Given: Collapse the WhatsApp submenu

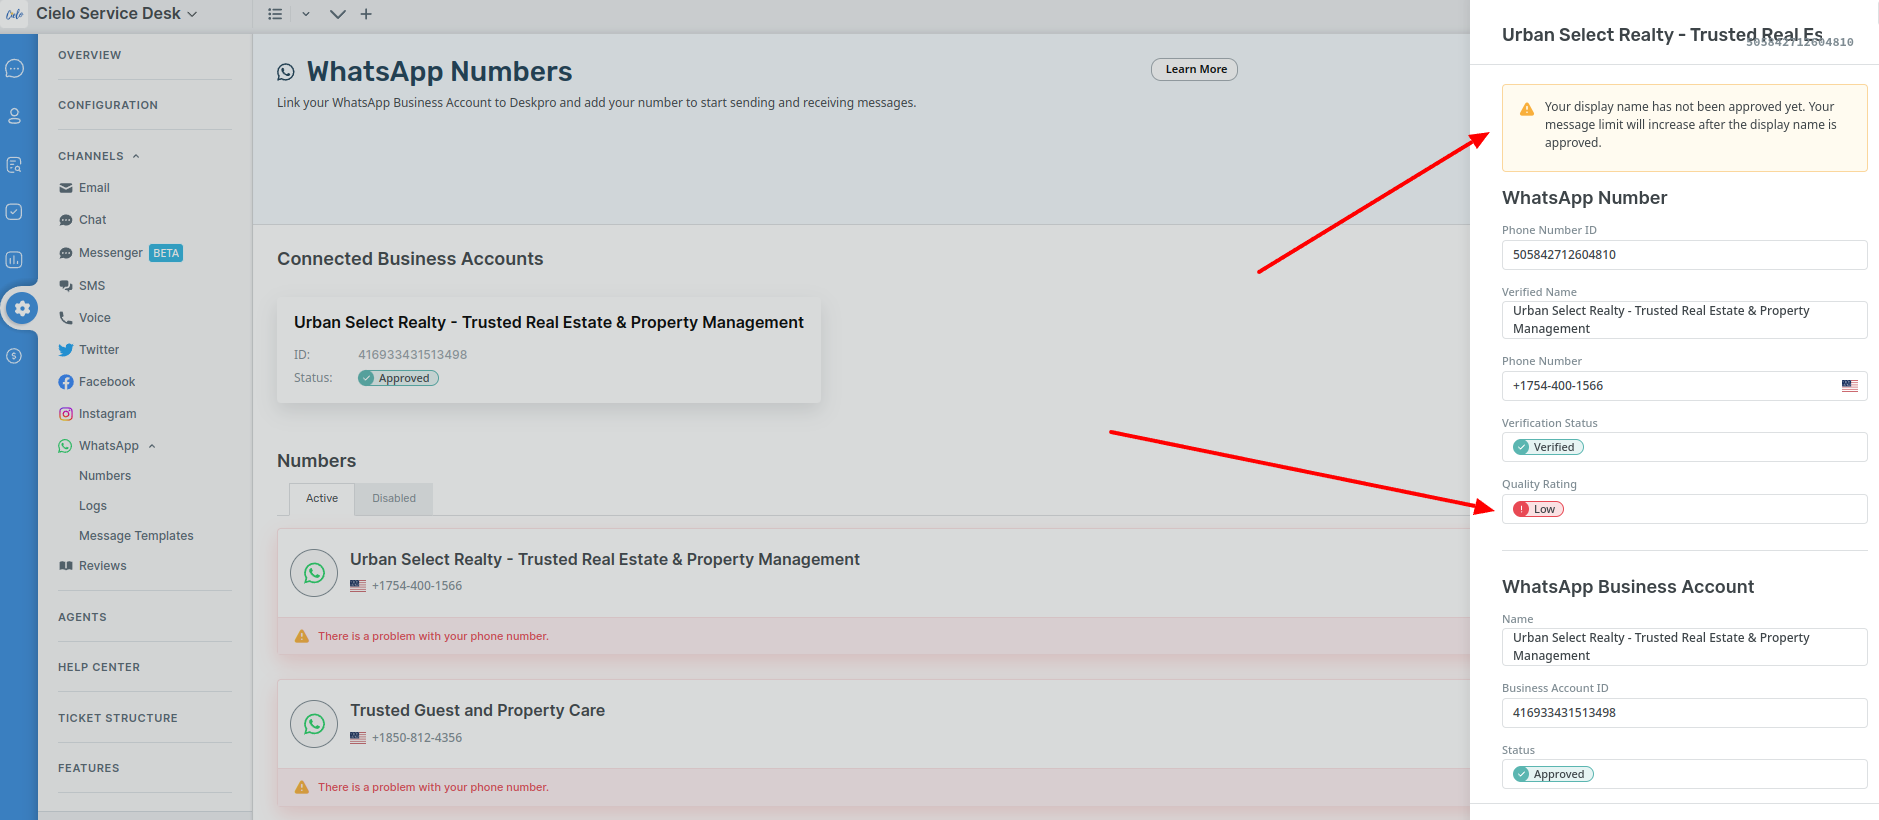Looking at the screenshot, I should (x=152, y=446).
